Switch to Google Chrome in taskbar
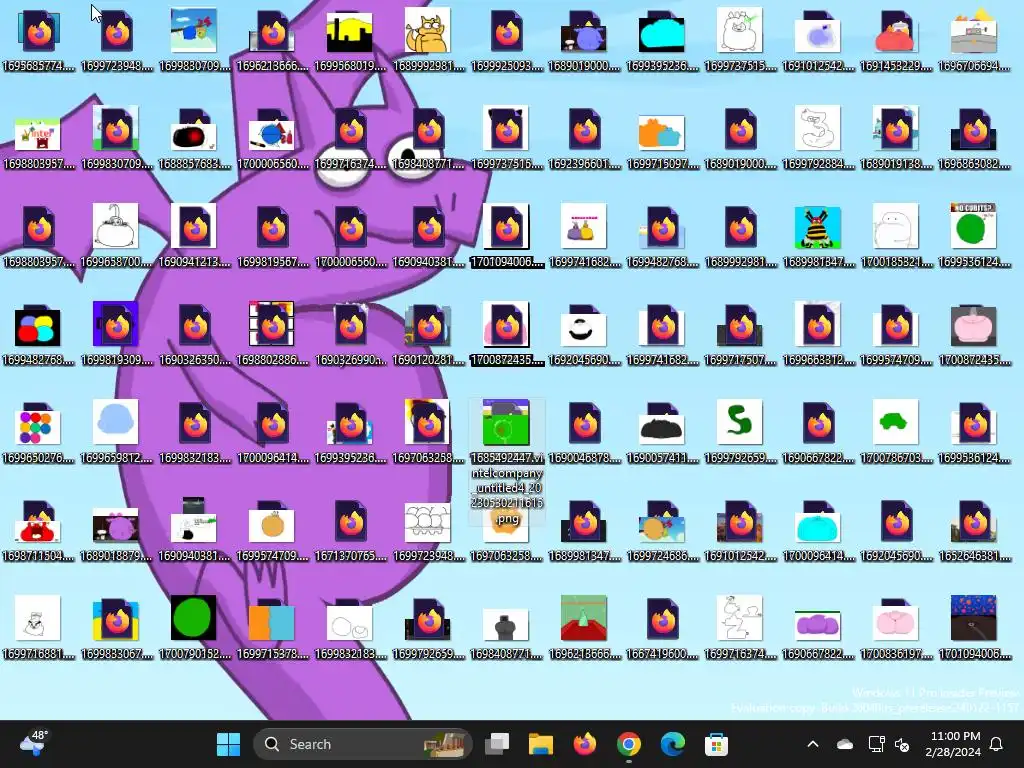1024x768 pixels. (x=628, y=744)
